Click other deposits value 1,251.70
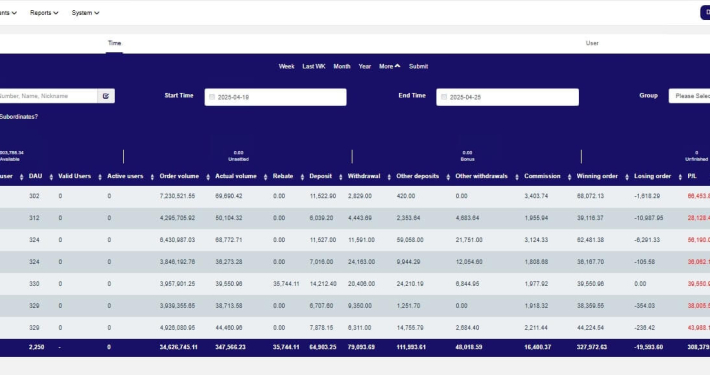710x375 pixels. click(x=408, y=306)
